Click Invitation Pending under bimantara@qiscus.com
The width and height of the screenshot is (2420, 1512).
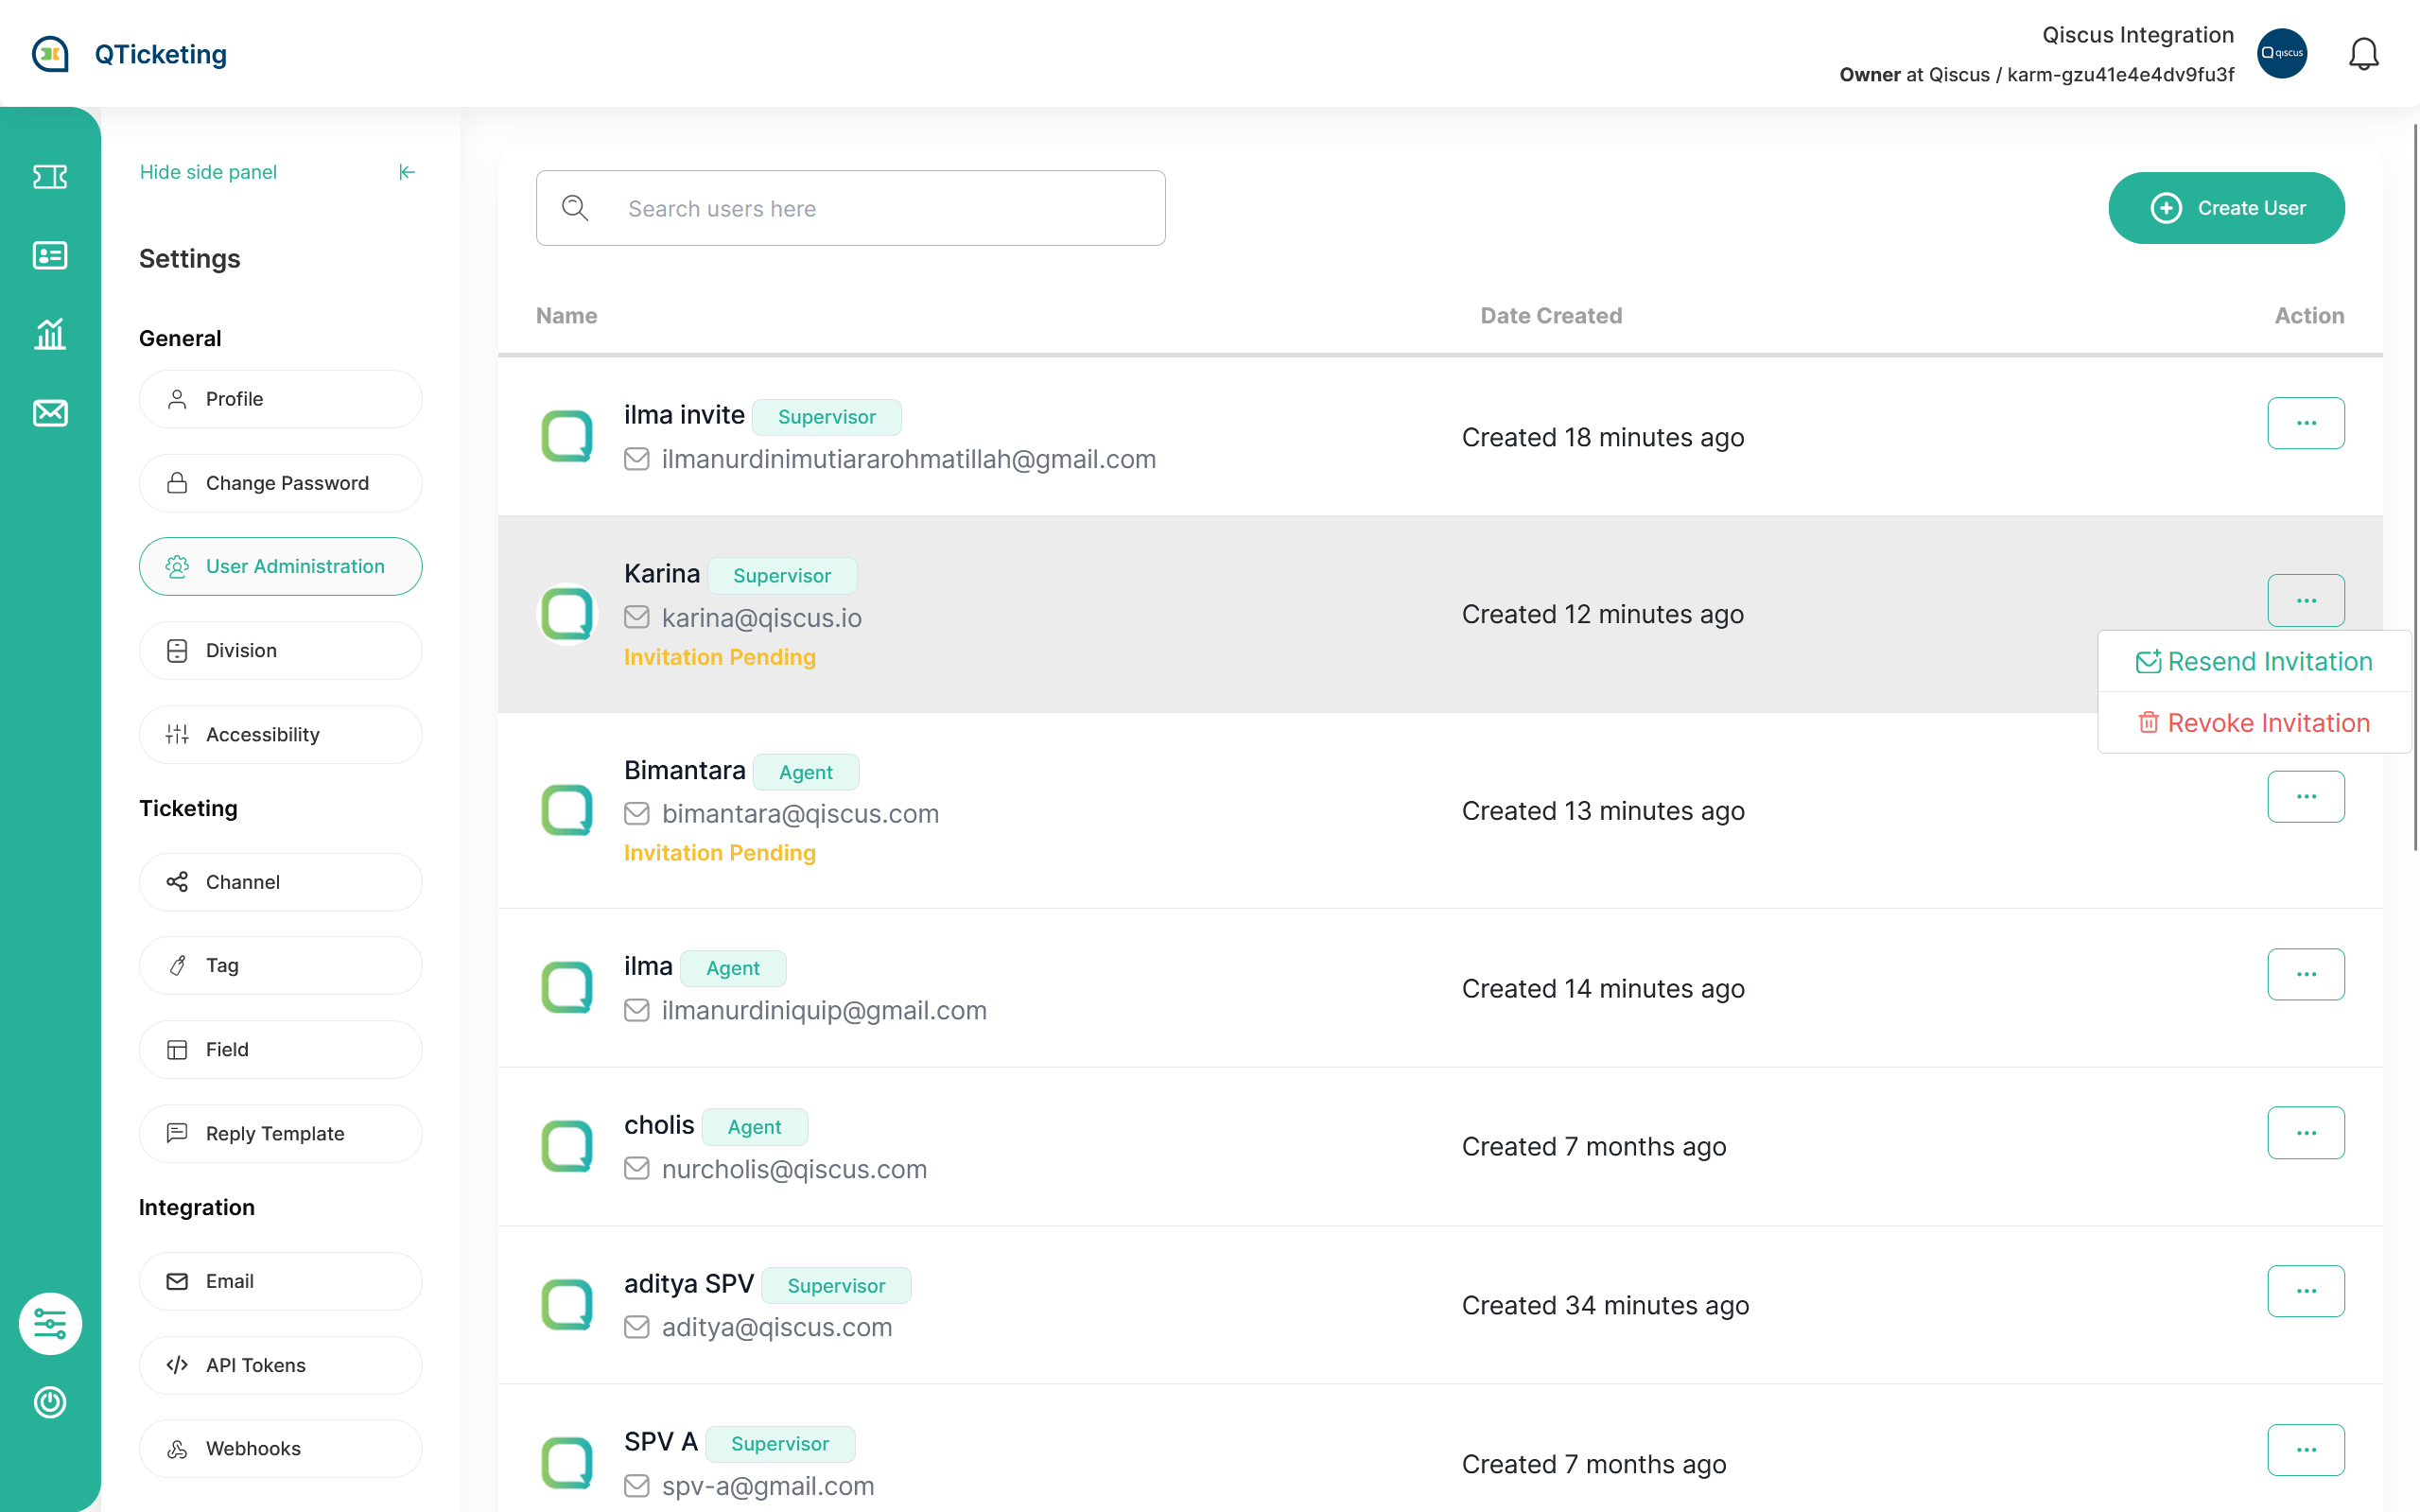coord(720,853)
